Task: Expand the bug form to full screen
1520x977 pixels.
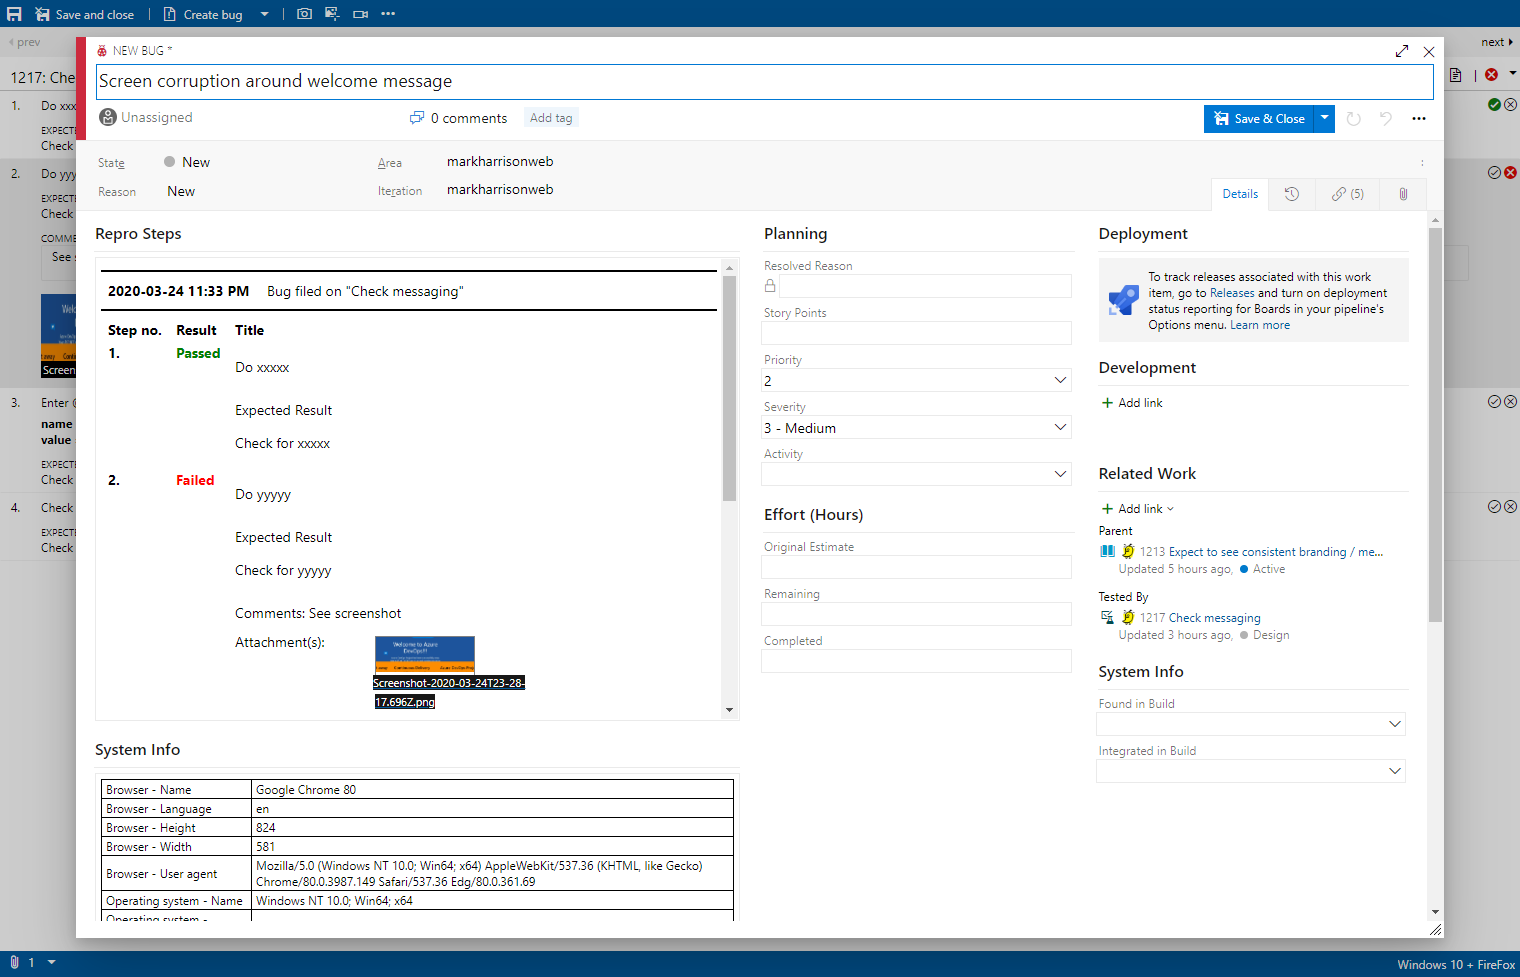Action: pyautogui.click(x=1401, y=51)
